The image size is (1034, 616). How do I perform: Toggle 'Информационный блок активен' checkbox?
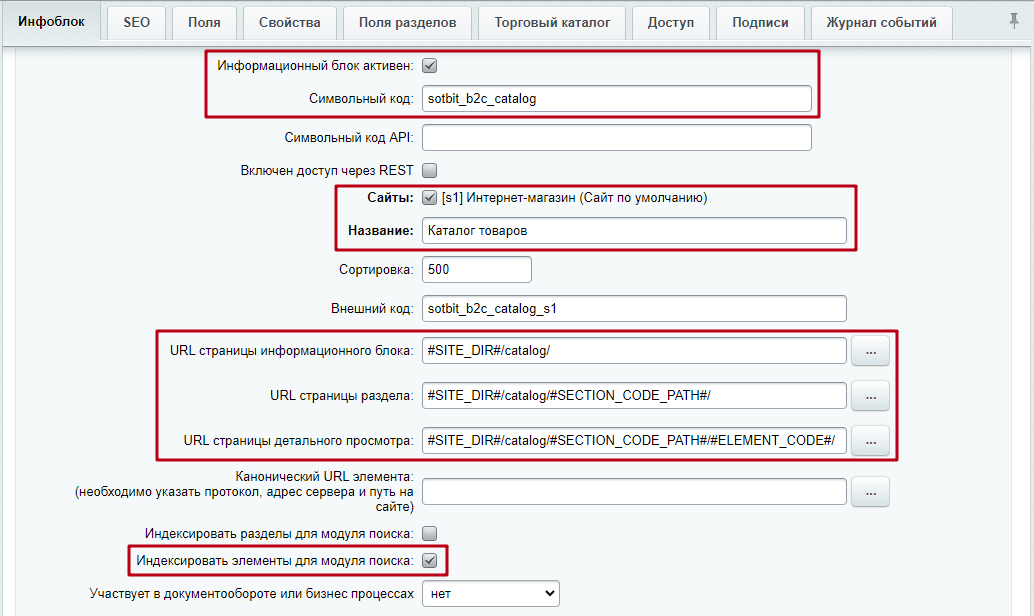tap(430, 66)
